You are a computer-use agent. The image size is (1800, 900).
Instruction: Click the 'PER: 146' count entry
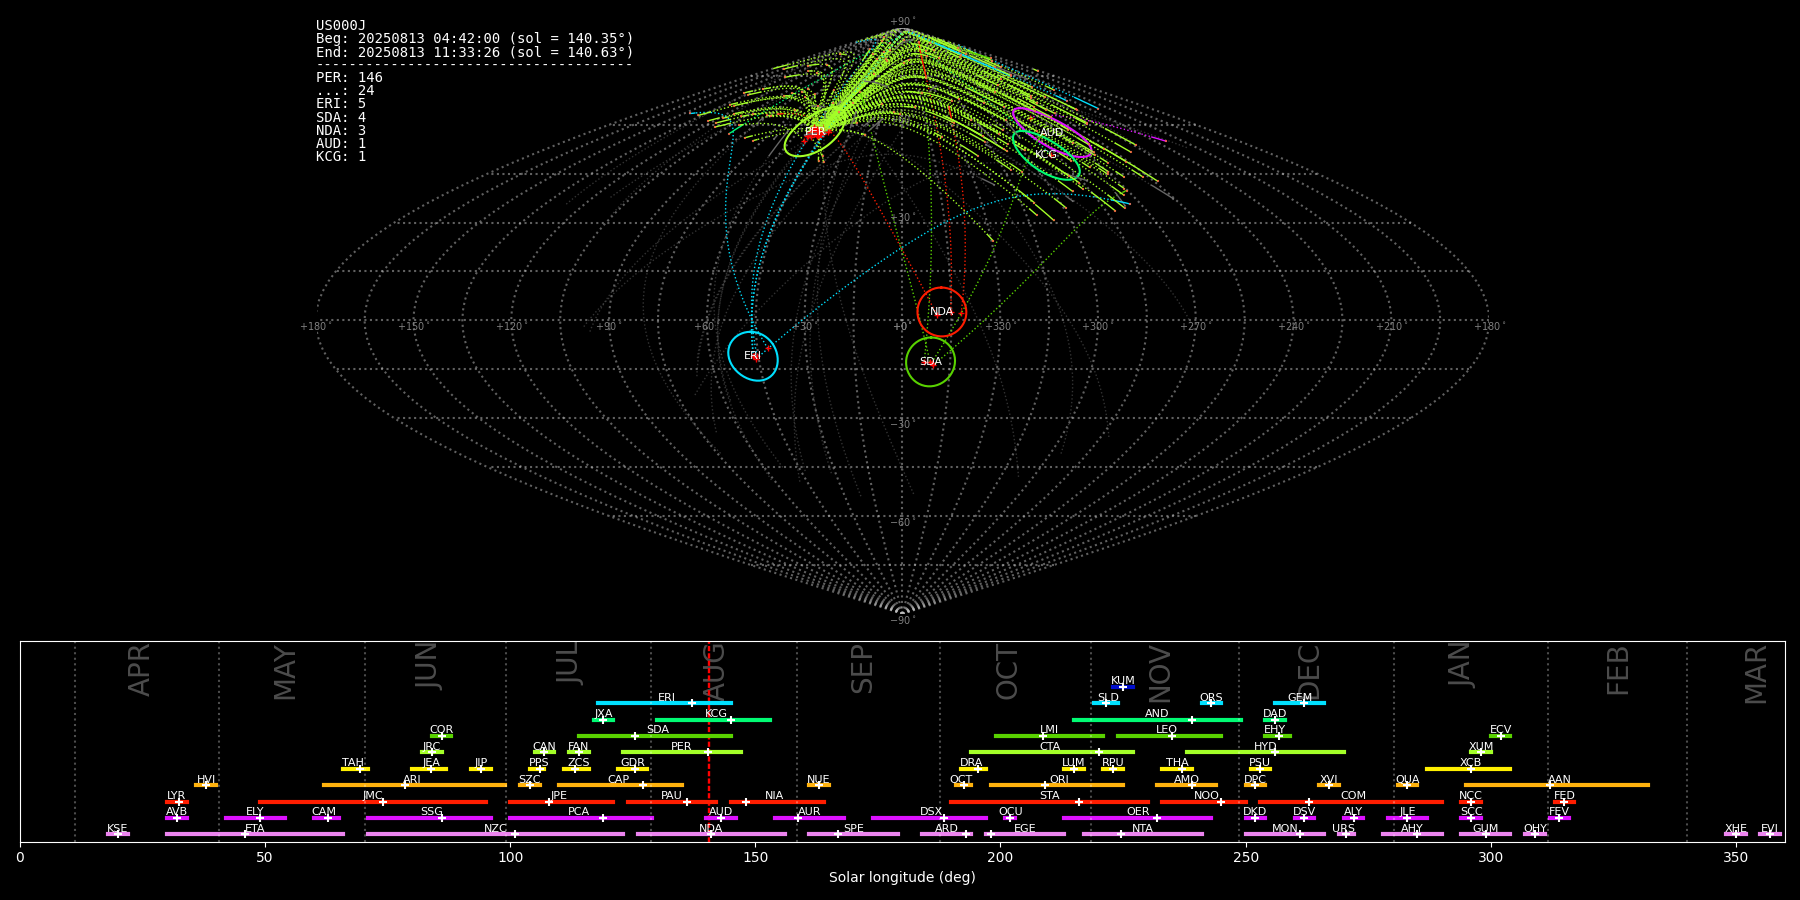pyautogui.click(x=349, y=78)
